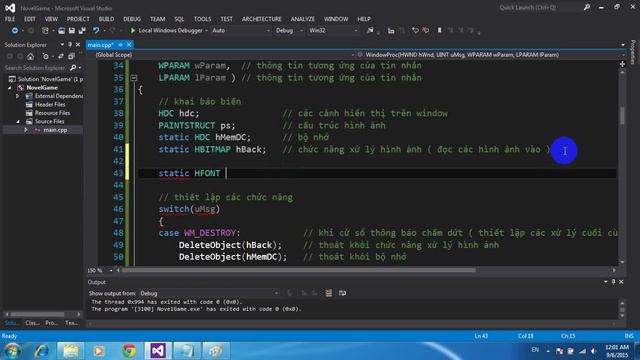
Task: Click the bookmark toolbar icon
Action: point(440,31)
